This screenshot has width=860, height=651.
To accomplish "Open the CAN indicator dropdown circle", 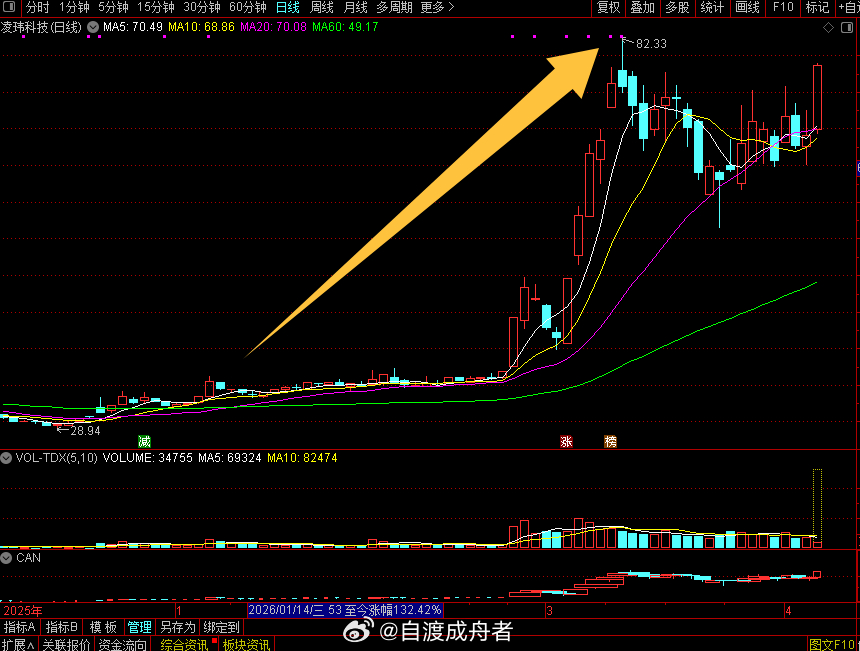I will click(x=6, y=558).
